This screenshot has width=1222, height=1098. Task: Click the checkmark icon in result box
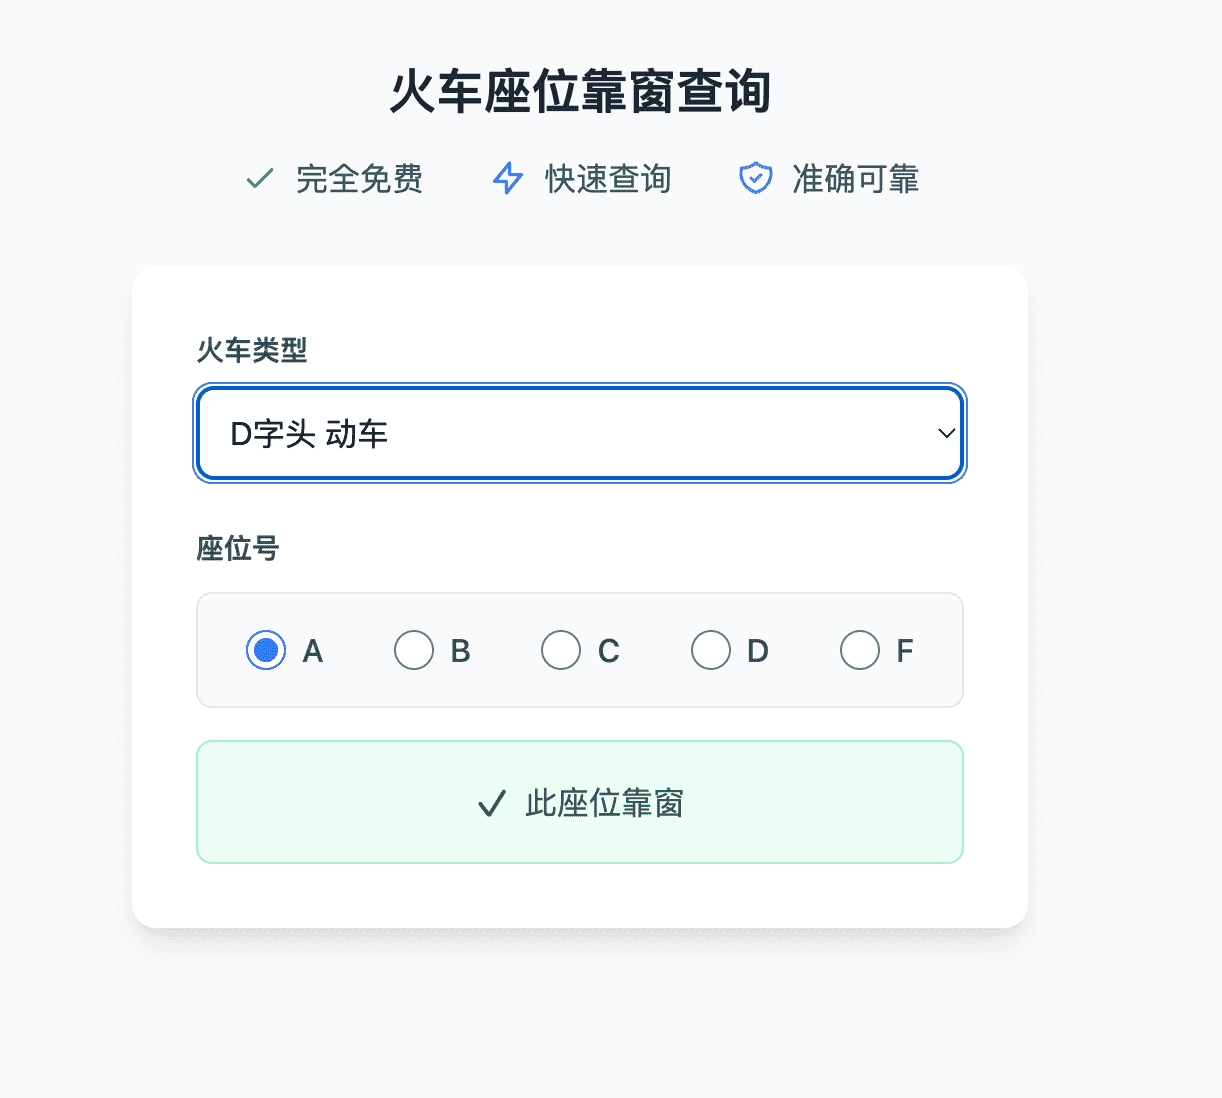(x=491, y=803)
